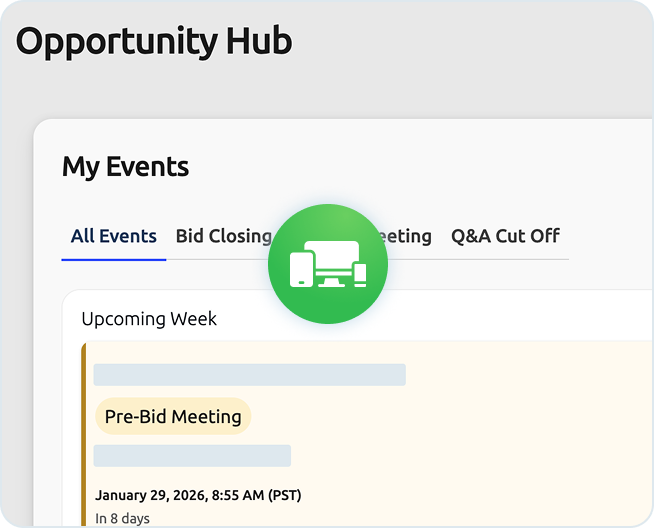Switch to the Bid Closing tab

click(222, 237)
